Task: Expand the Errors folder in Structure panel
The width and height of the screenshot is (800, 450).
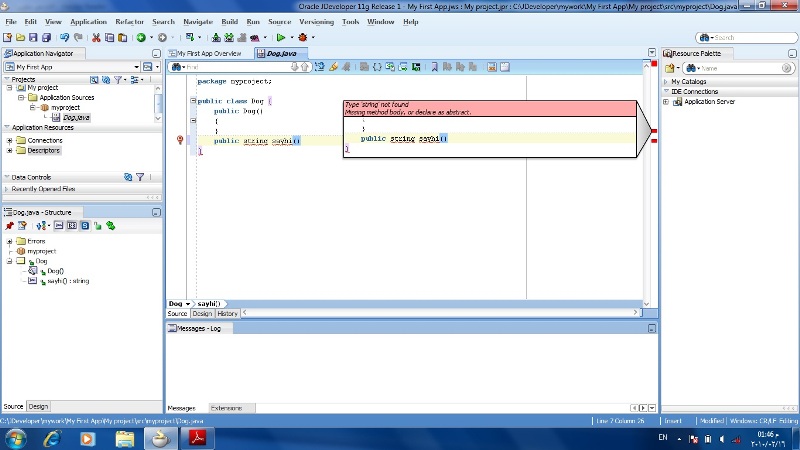Action: [x=9, y=241]
